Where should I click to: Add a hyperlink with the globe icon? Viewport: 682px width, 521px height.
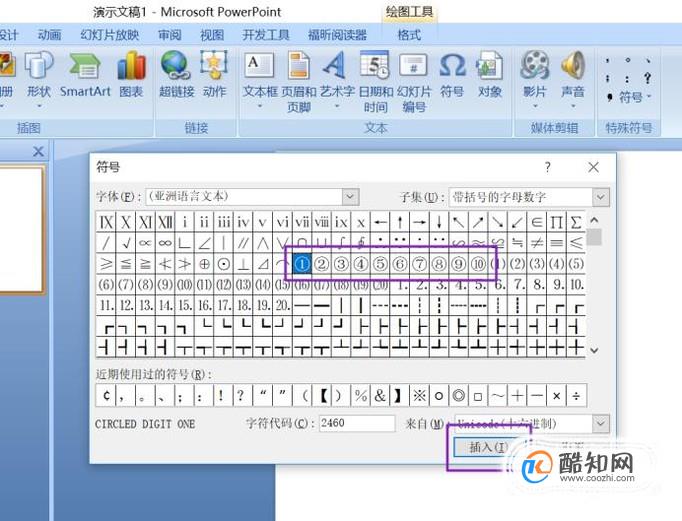point(177,75)
